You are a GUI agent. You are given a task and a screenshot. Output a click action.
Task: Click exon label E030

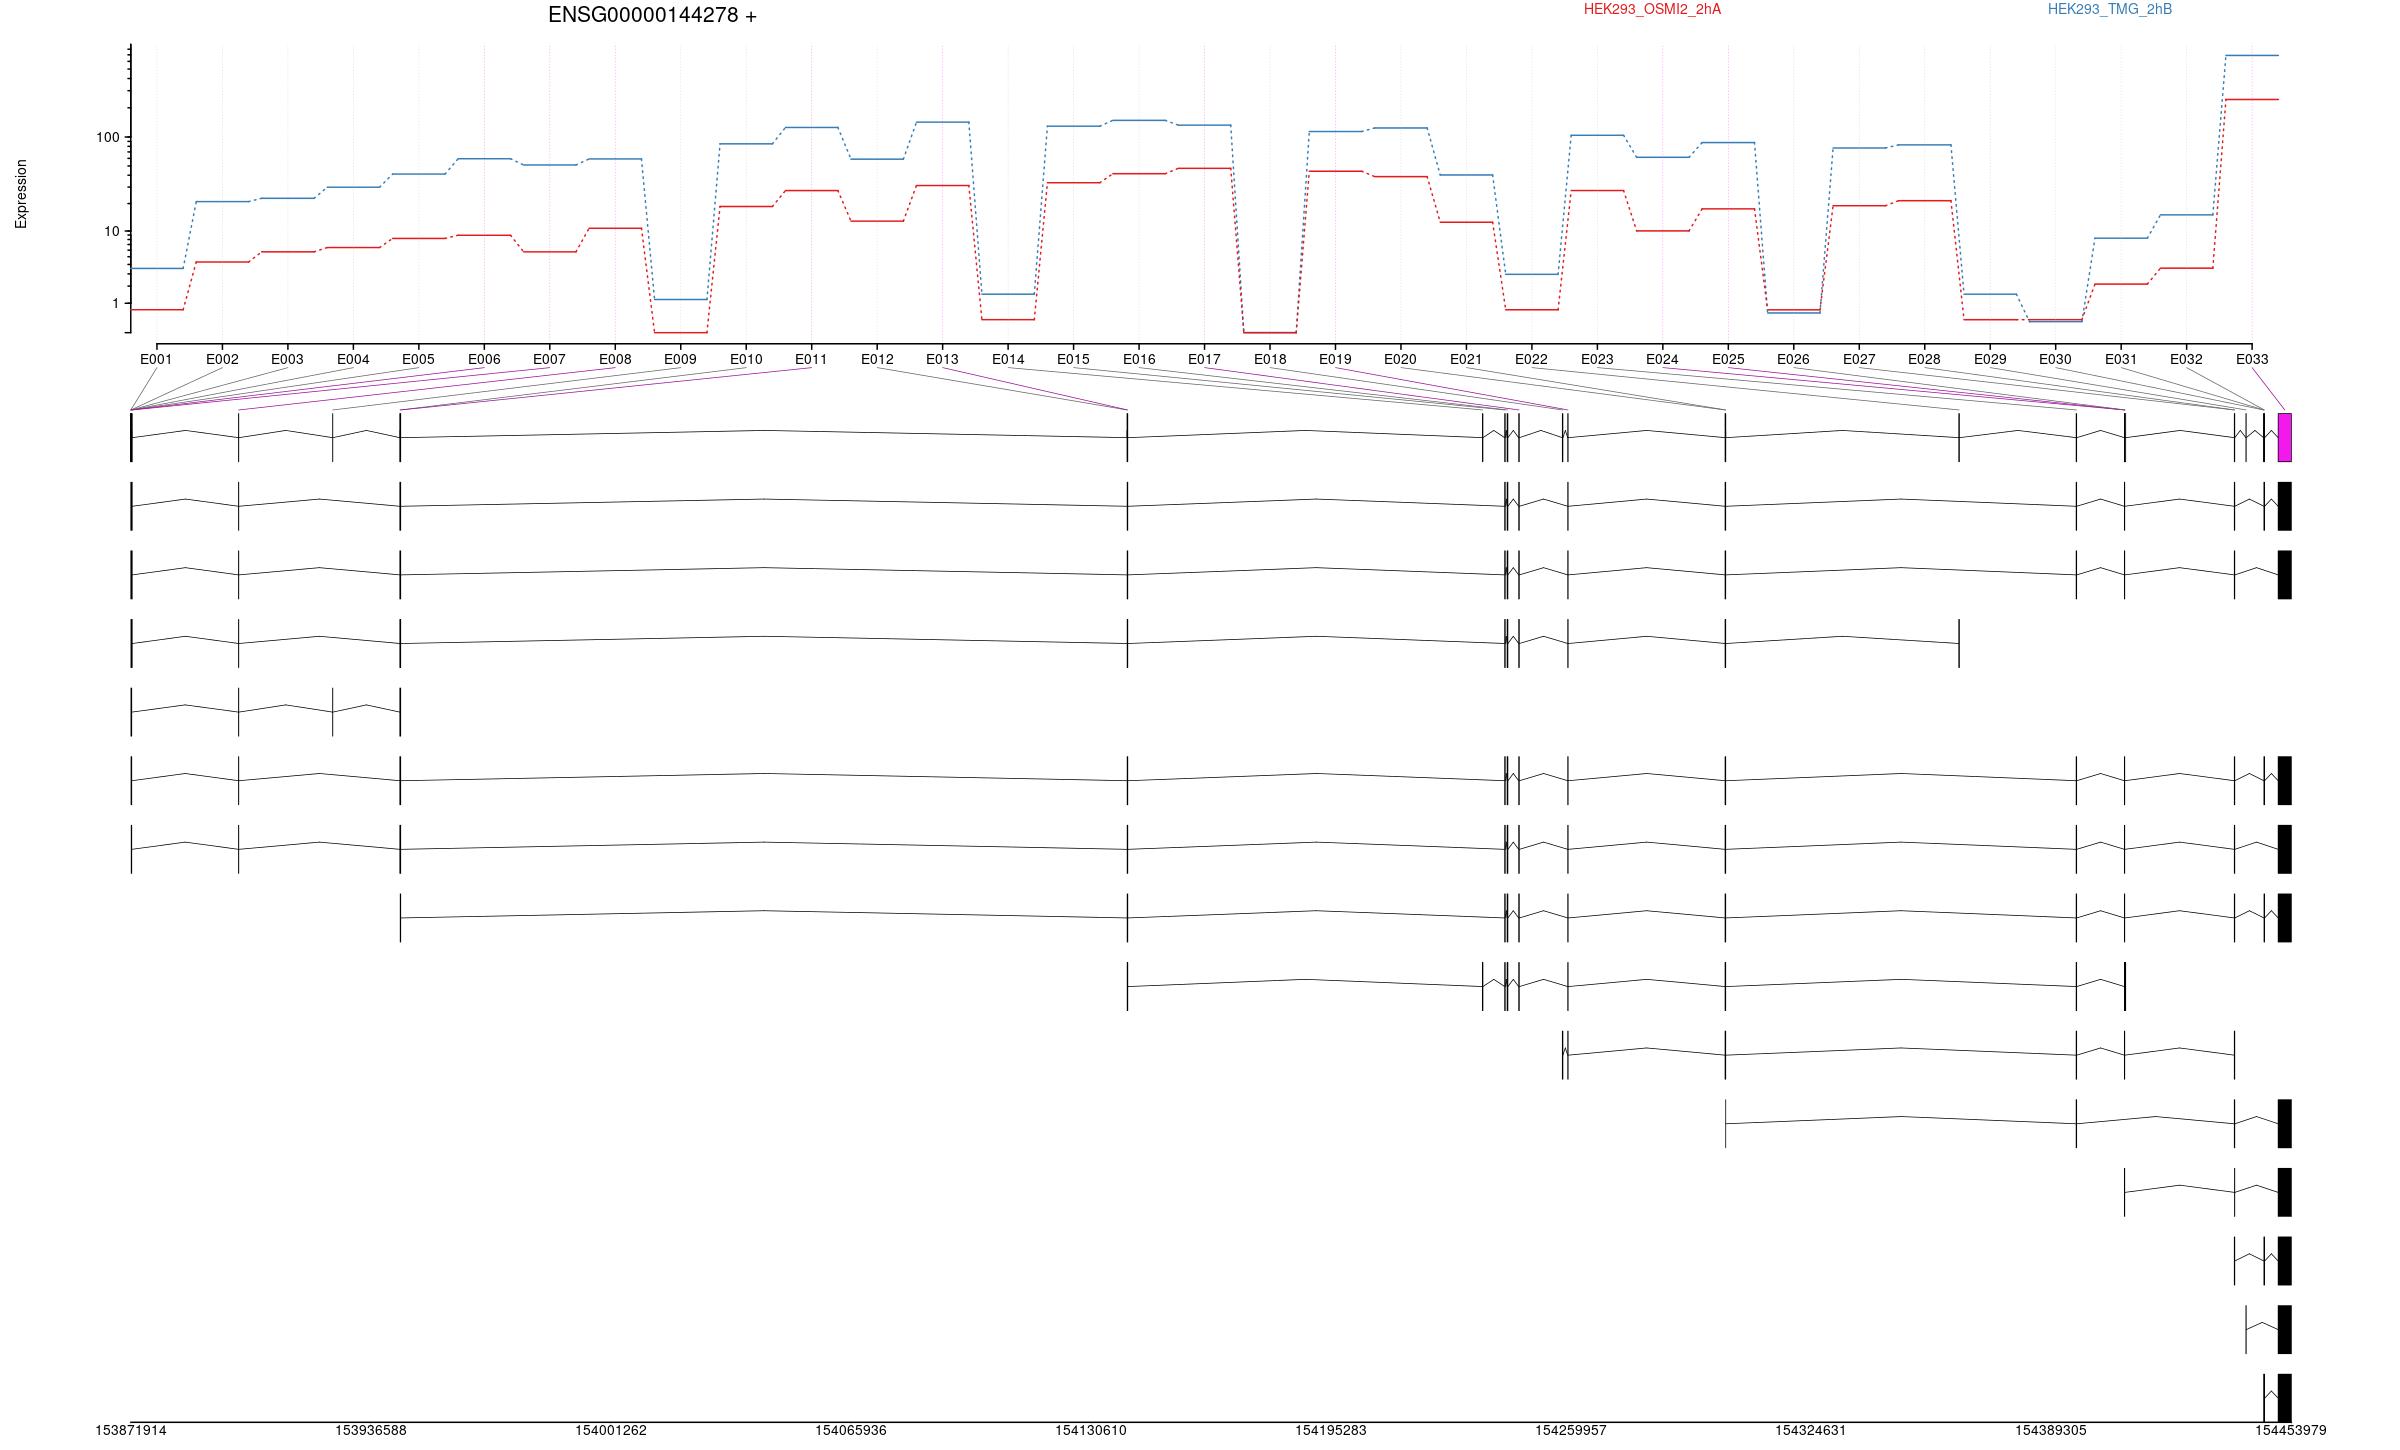click(2055, 359)
